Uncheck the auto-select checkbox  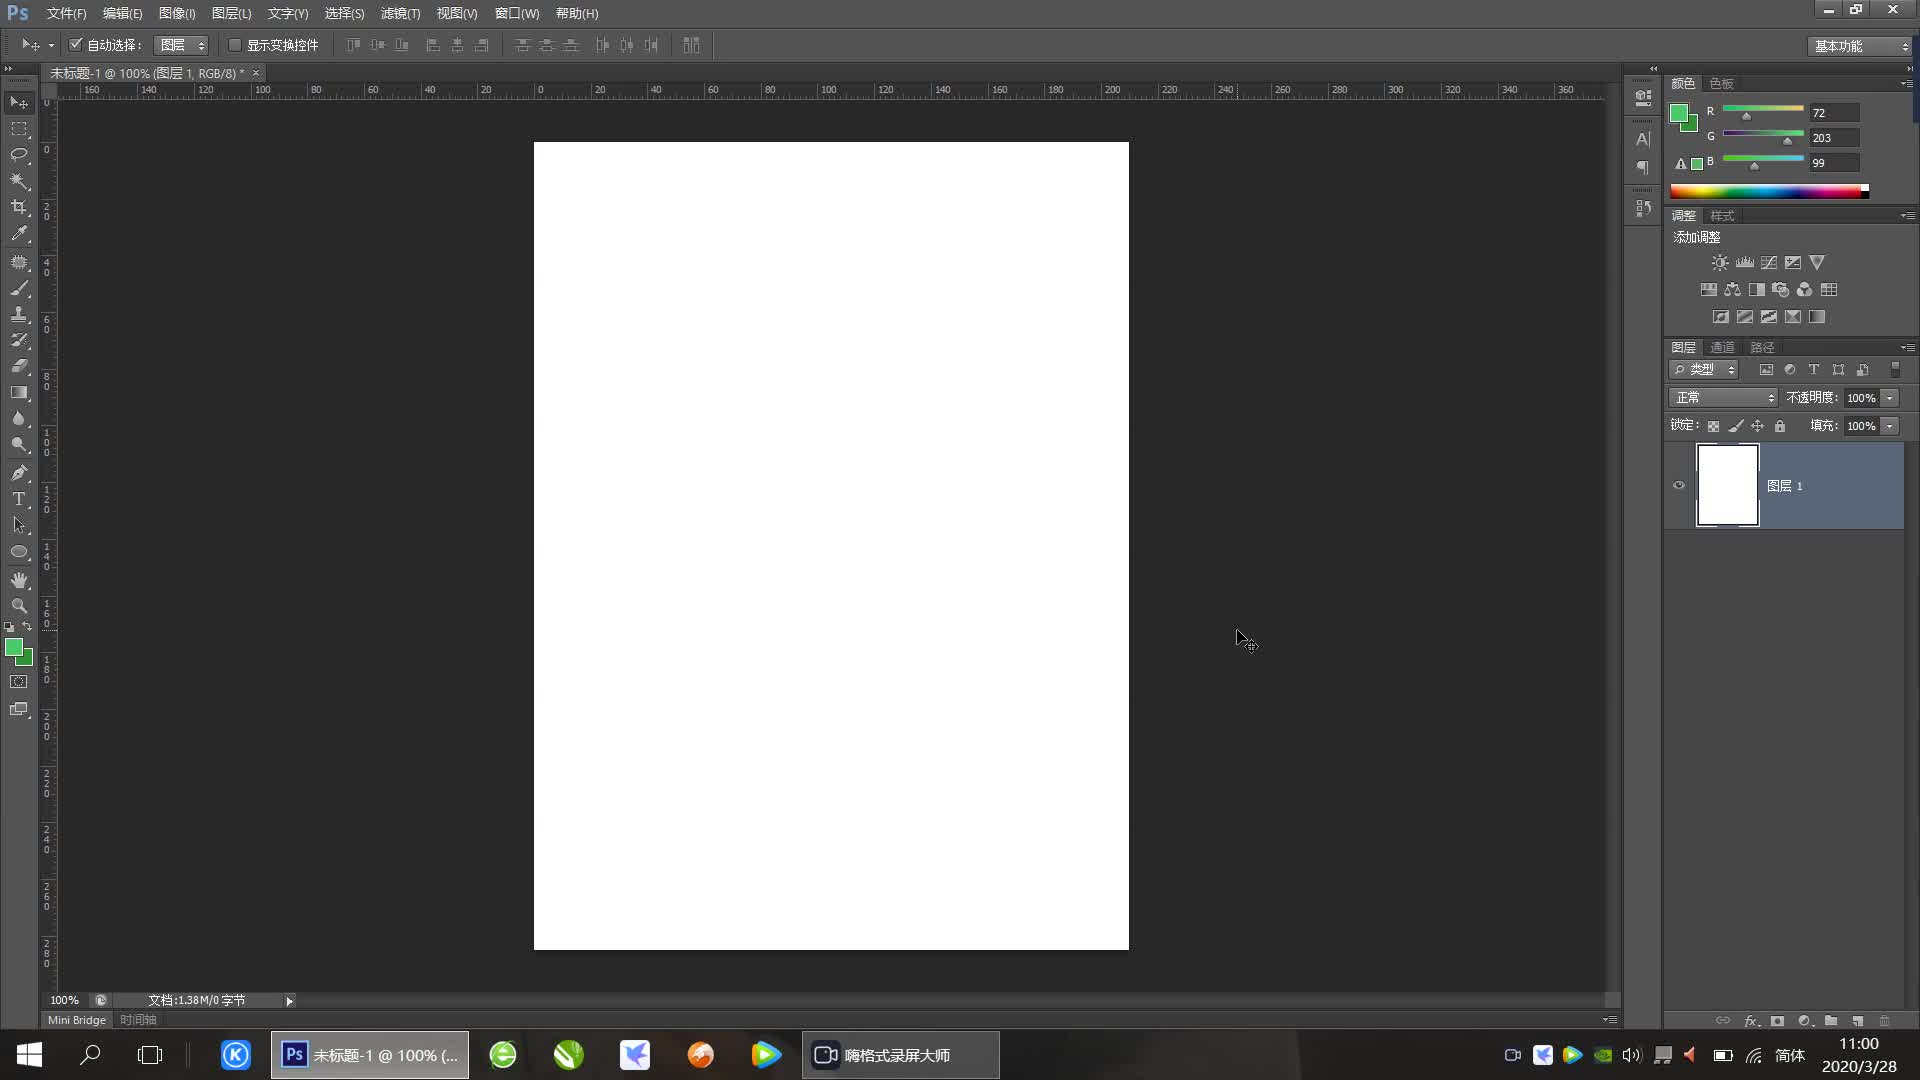(x=75, y=45)
